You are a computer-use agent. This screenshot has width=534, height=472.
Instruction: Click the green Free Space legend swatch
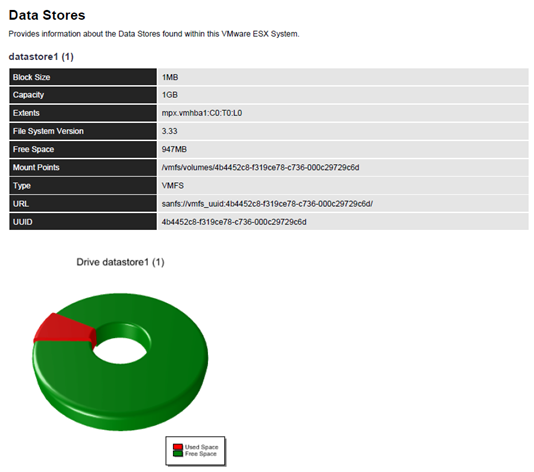click(x=178, y=453)
